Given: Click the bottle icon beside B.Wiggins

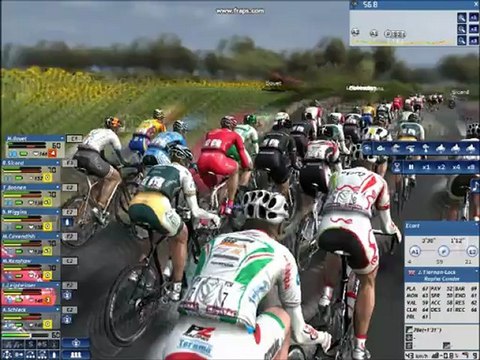Looking at the screenshot, I should point(68,222).
